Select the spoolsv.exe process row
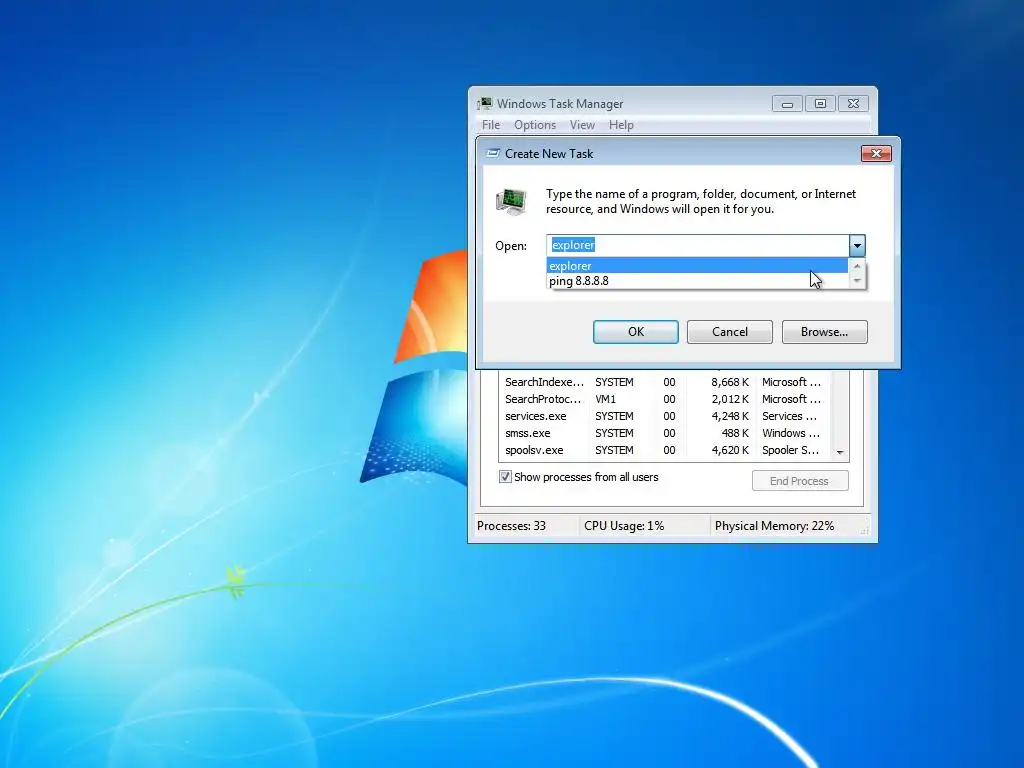This screenshot has width=1024, height=768. click(x=666, y=450)
